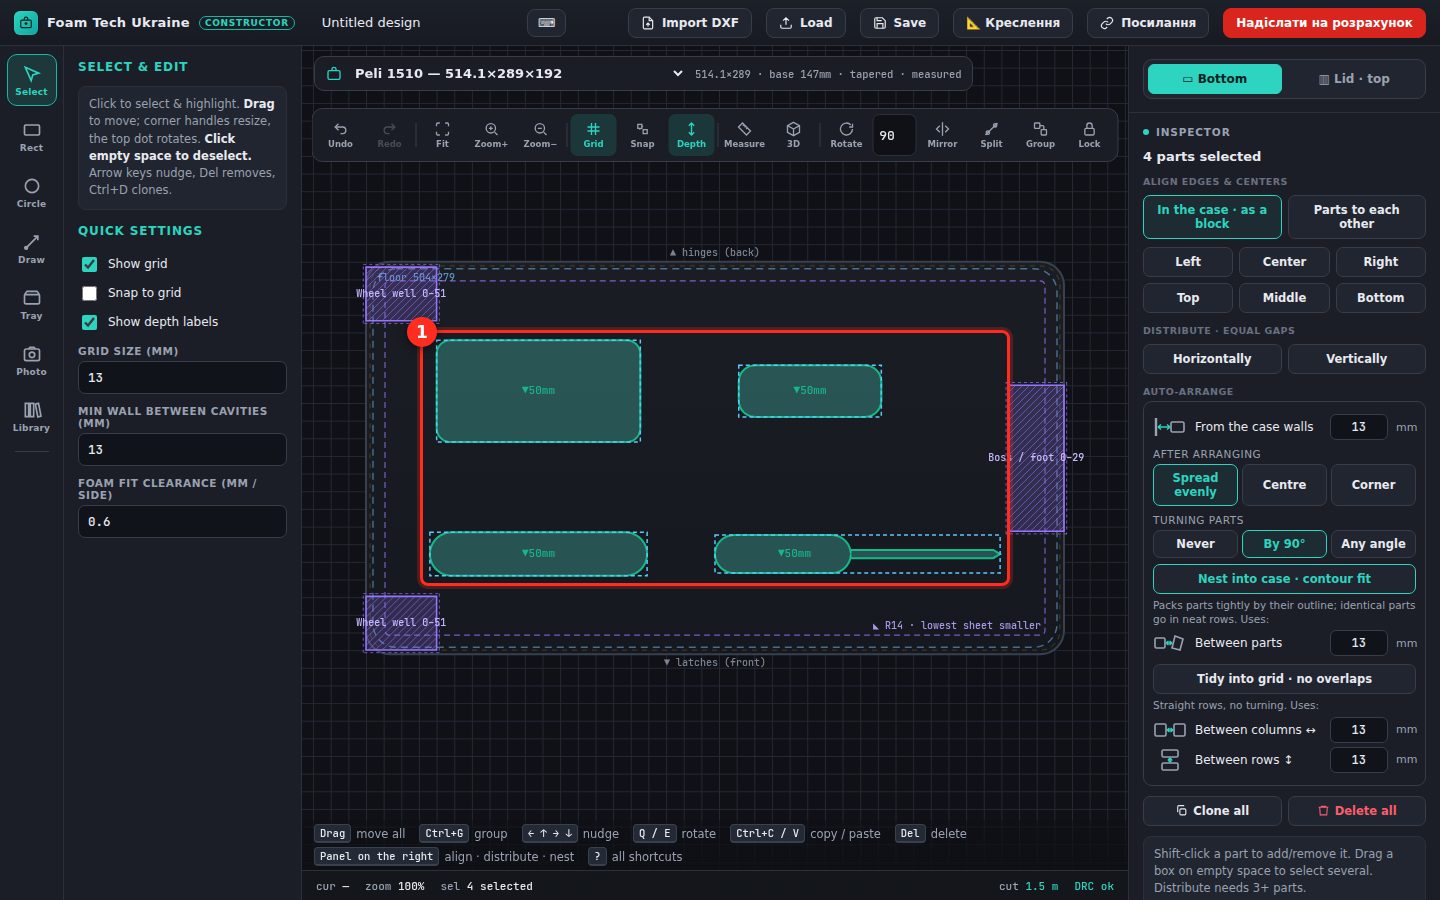
Task: Click Clone all button
Action: tap(1212, 811)
